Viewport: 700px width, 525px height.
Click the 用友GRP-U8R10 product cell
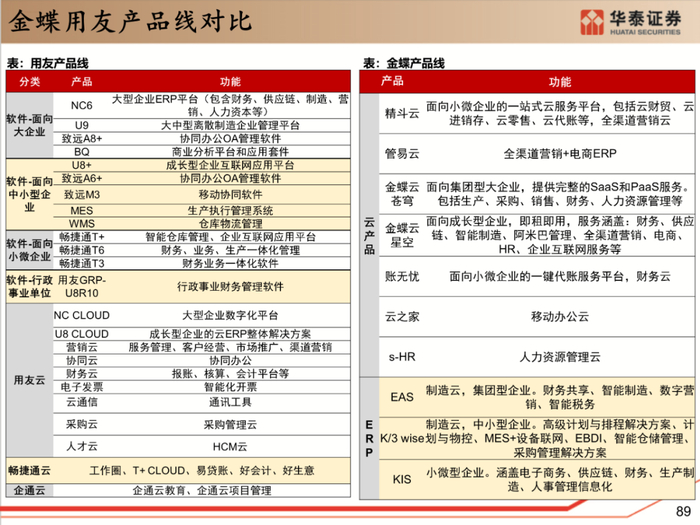click(x=82, y=287)
